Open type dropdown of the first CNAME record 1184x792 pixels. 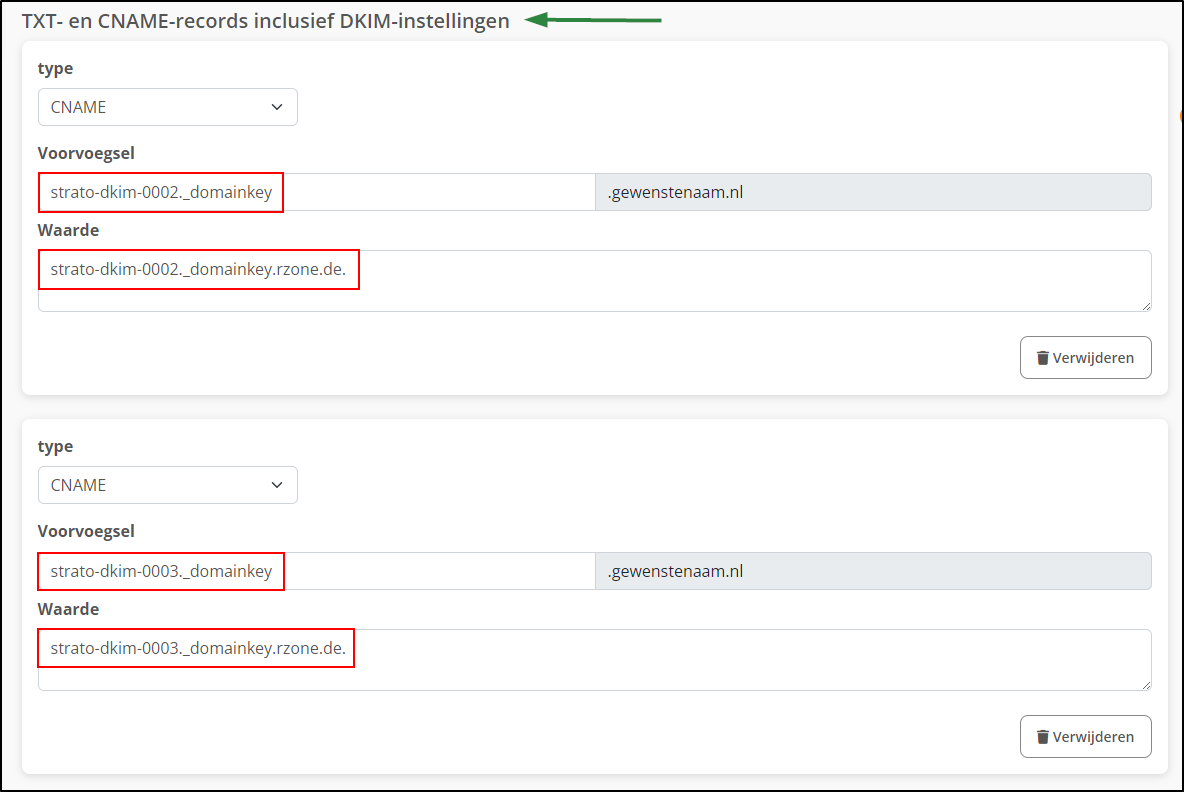click(x=168, y=107)
